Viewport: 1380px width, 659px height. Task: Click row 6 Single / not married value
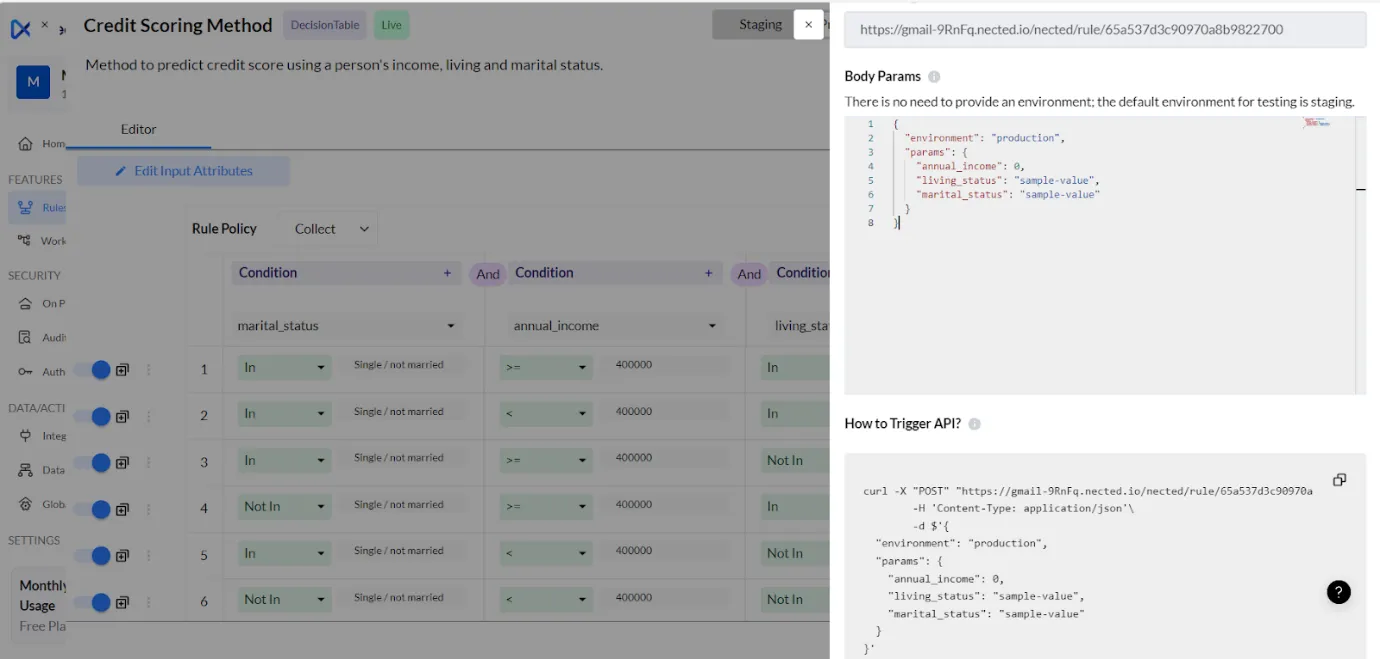tap(403, 598)
